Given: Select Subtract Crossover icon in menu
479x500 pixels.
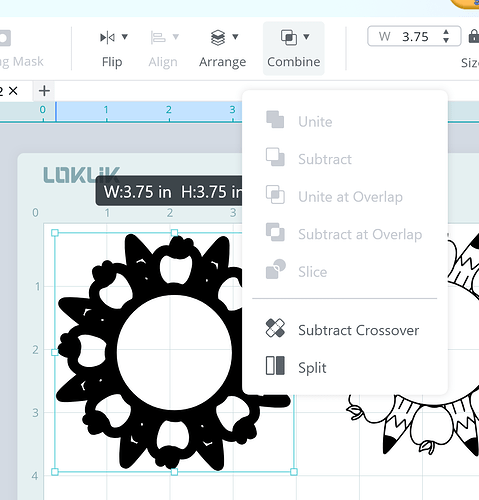Looking at the screenshot, I should (x=275, y=328).
